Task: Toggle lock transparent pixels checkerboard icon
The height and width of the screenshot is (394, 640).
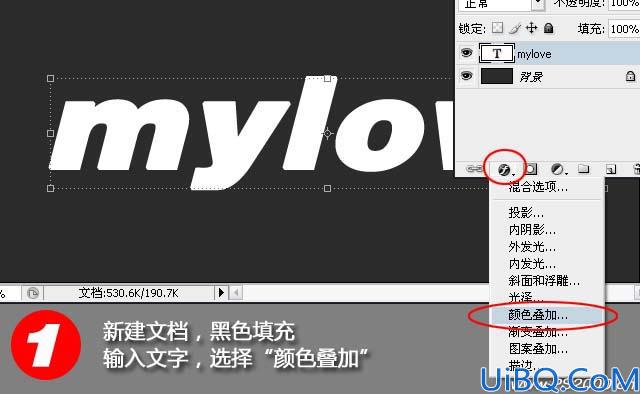Action: pos(497,28)
